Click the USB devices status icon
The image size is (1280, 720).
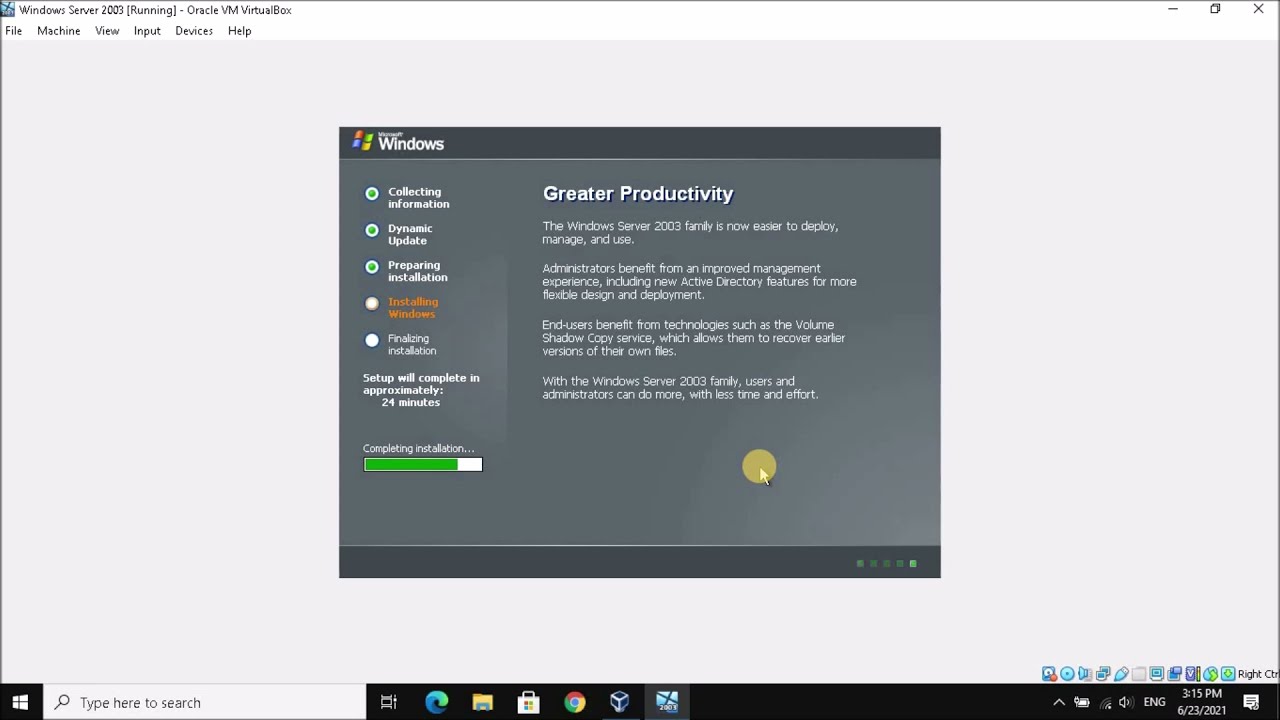[x=1121, y=674]
